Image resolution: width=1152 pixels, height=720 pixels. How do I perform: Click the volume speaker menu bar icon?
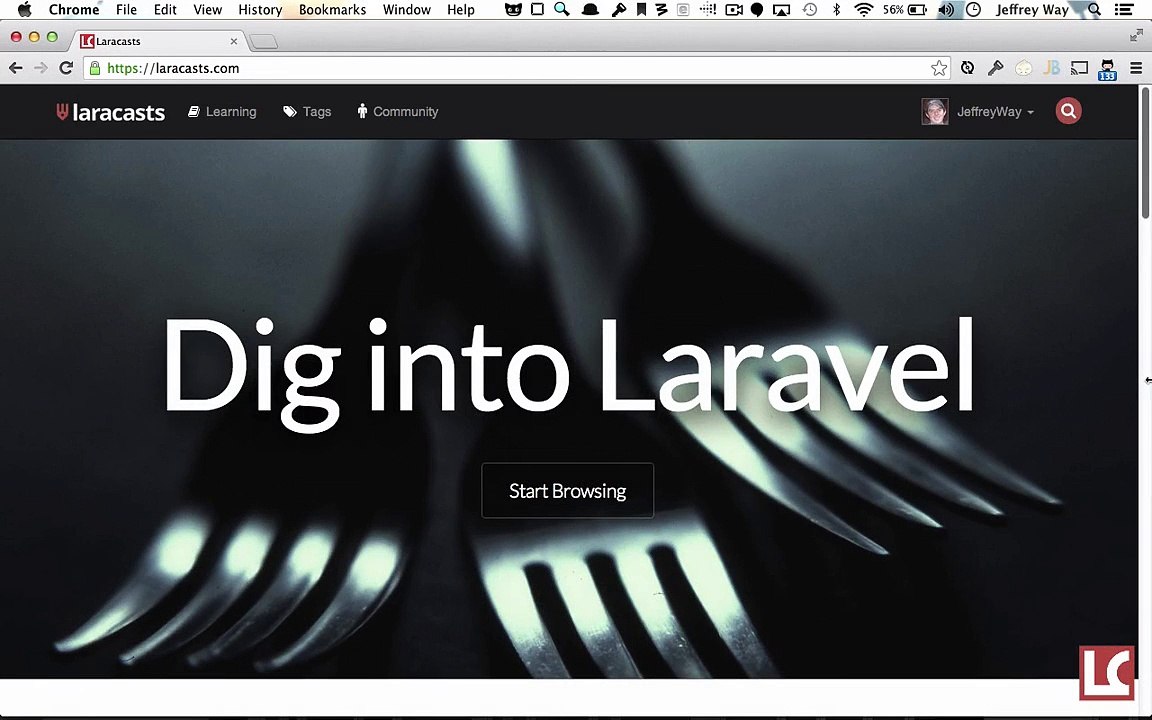click(946, 10)
